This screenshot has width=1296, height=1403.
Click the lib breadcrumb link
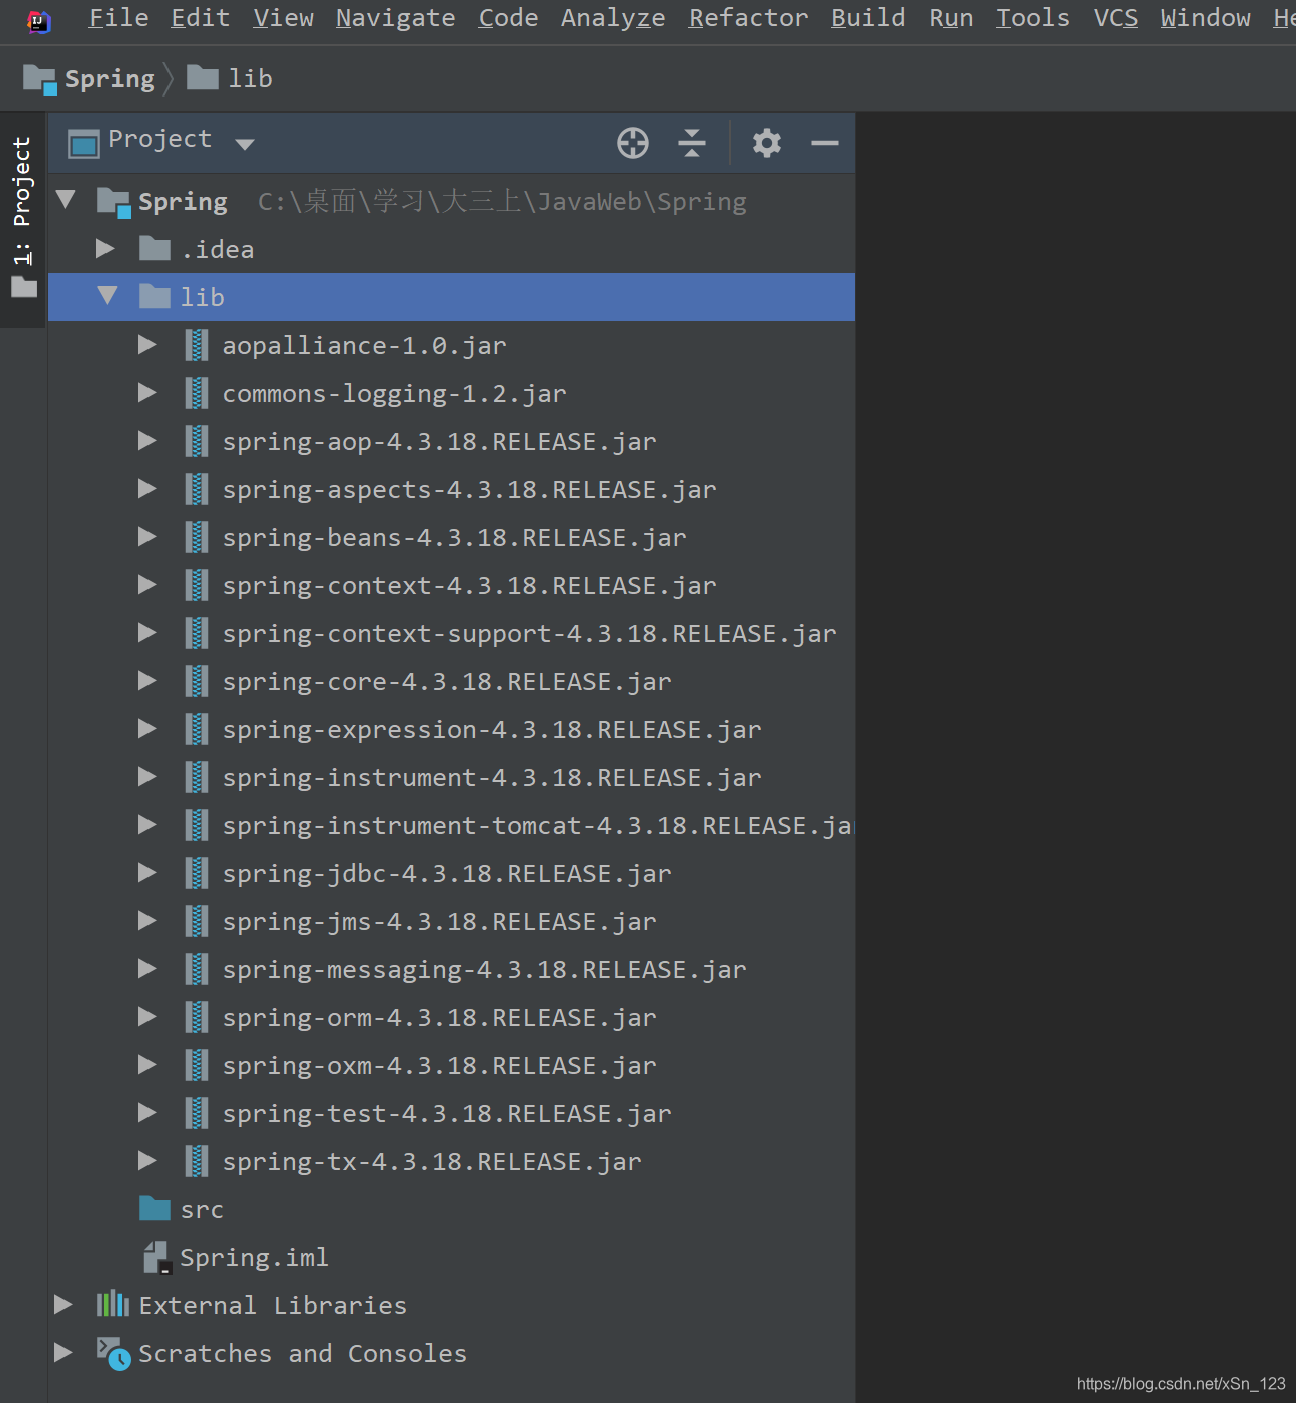250,78
